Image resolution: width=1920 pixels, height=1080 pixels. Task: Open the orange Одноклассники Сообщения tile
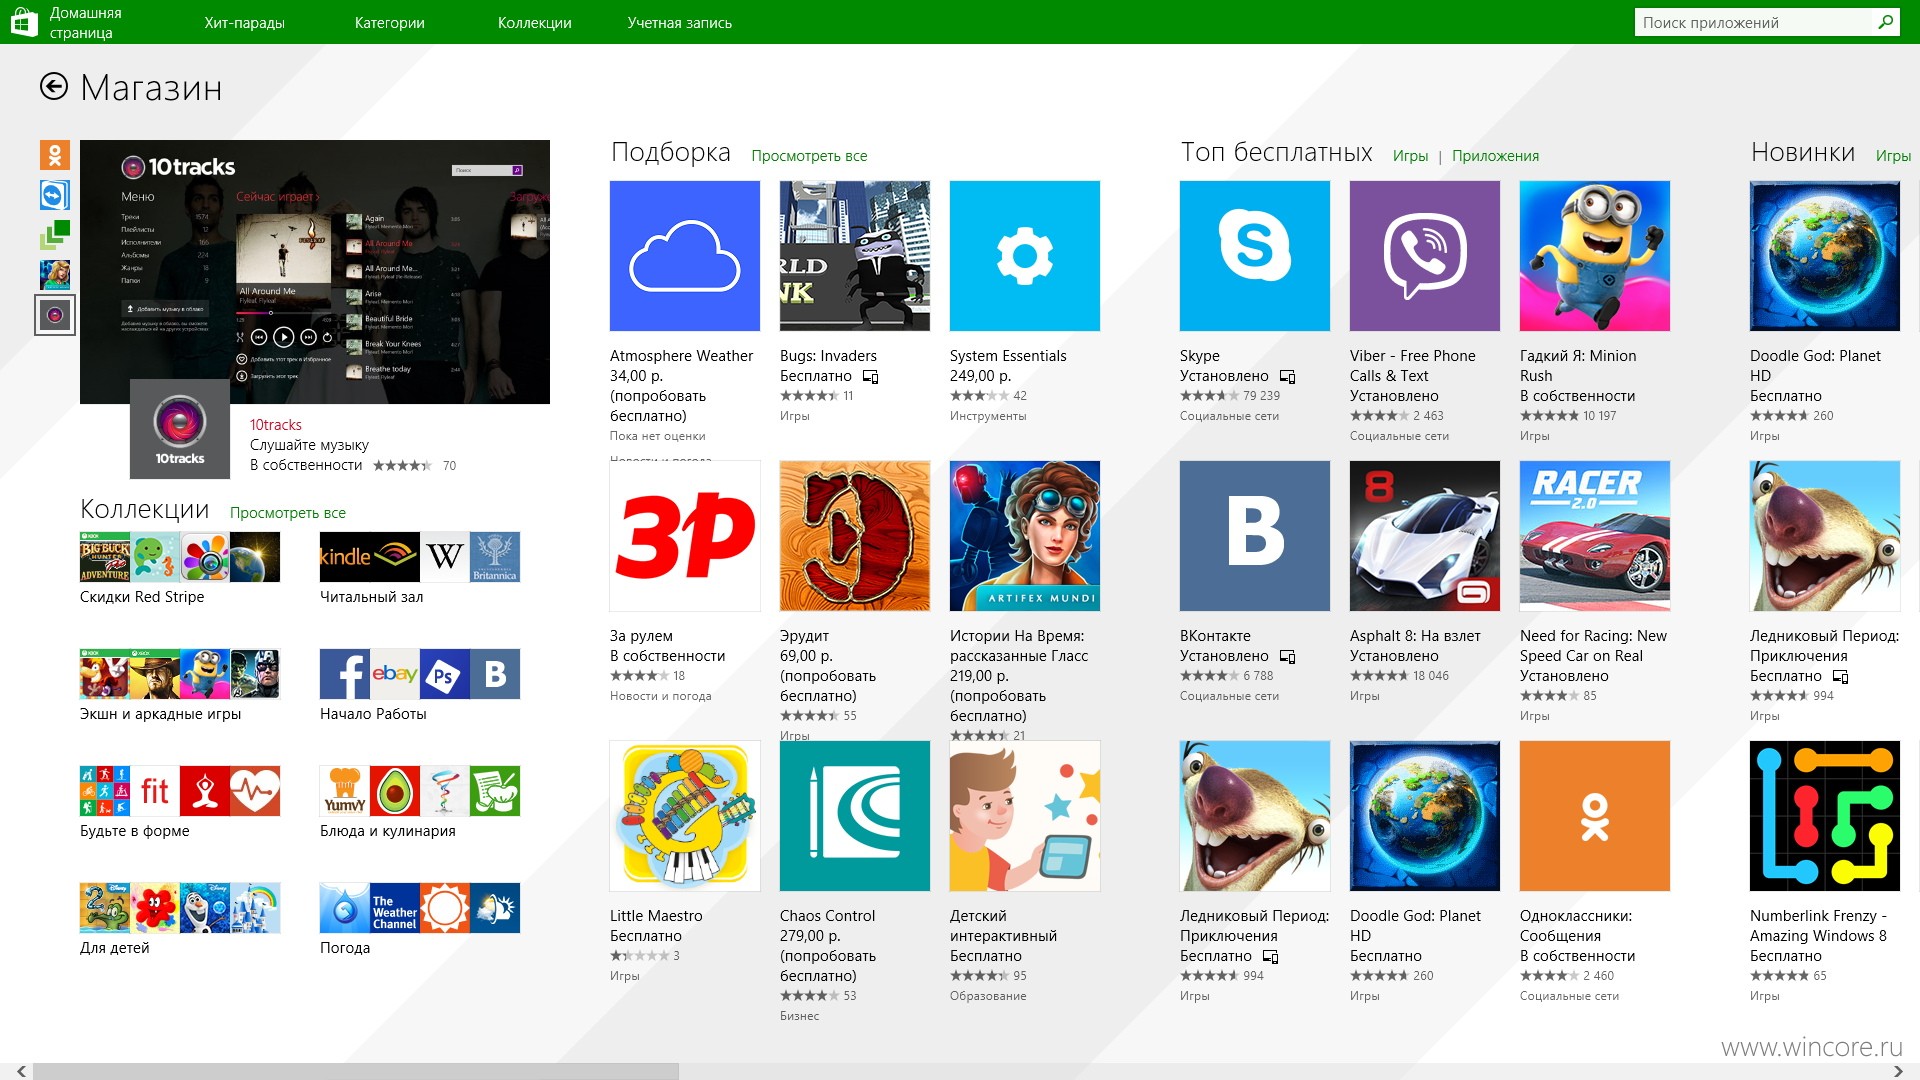(x=1595, y=816)
